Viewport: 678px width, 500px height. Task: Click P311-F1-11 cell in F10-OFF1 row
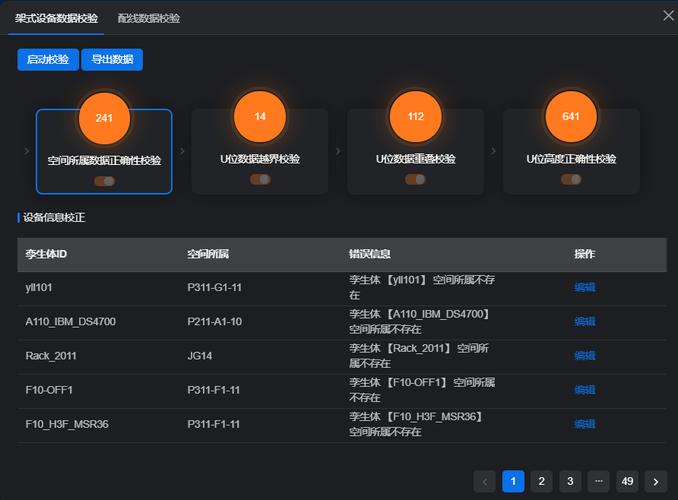pyautogui.click(x=214, y=390)
